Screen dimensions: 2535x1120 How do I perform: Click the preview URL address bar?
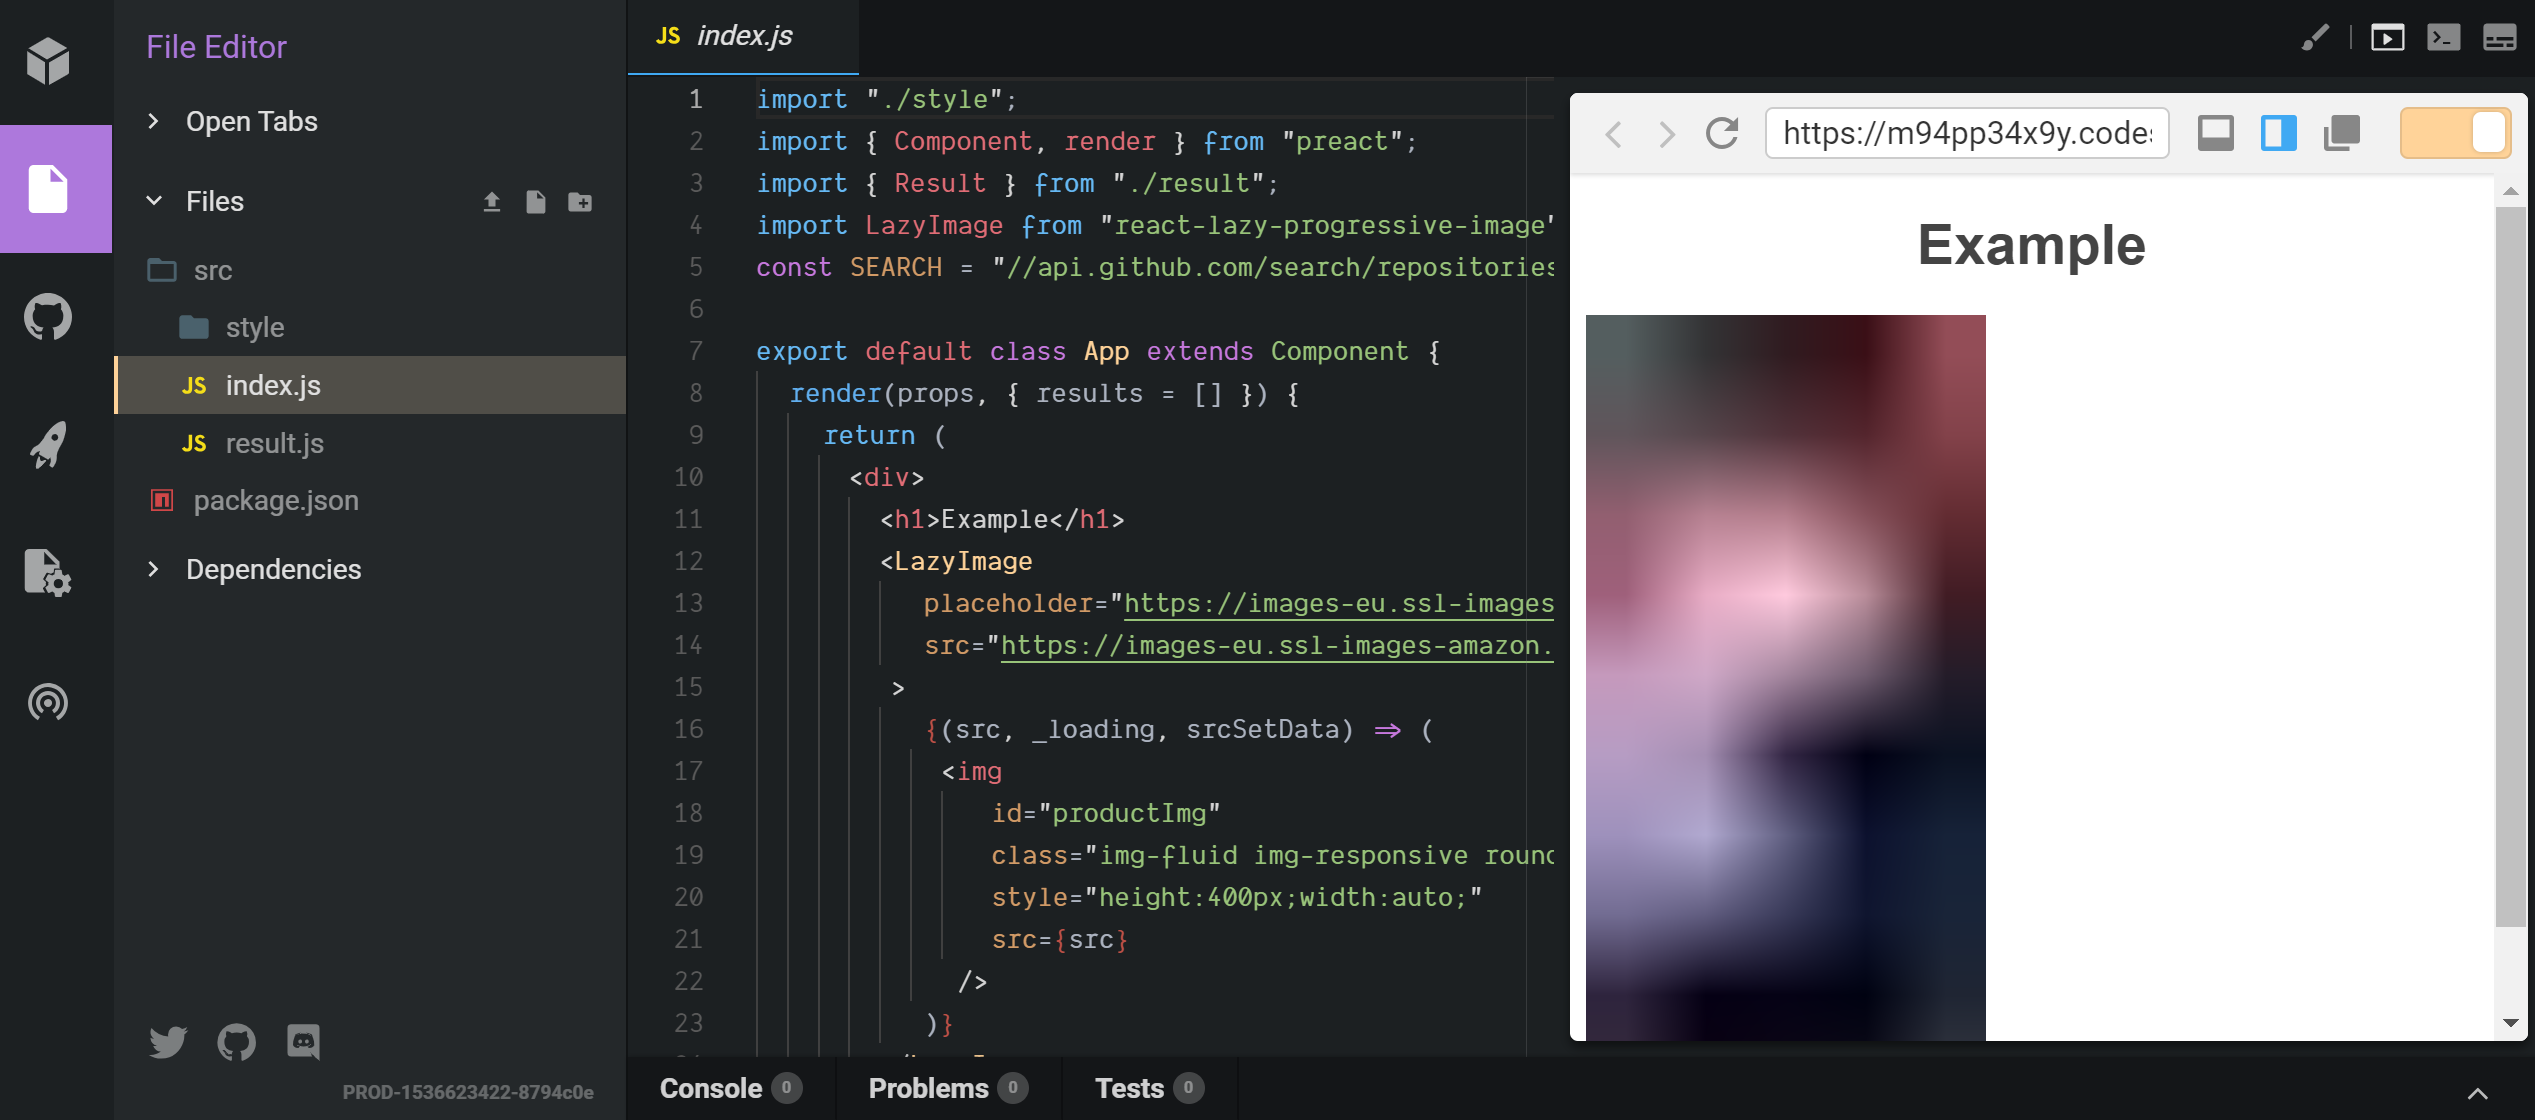tap(1966, 133)
